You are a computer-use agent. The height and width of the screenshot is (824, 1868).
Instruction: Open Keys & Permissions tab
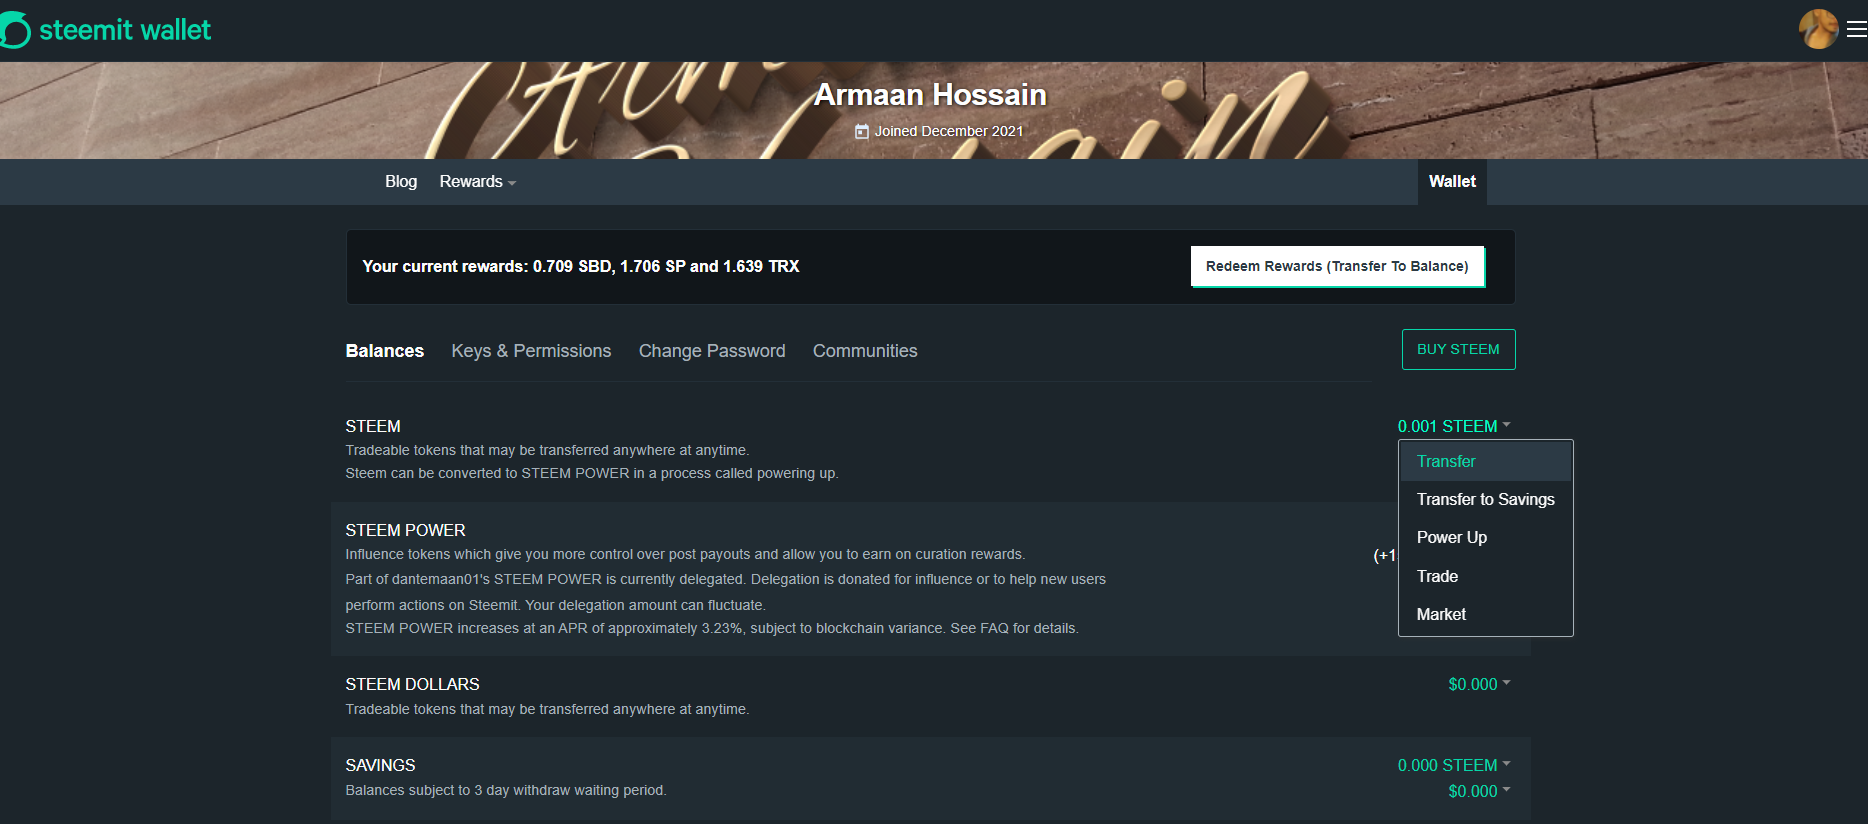tap(531, 351)
